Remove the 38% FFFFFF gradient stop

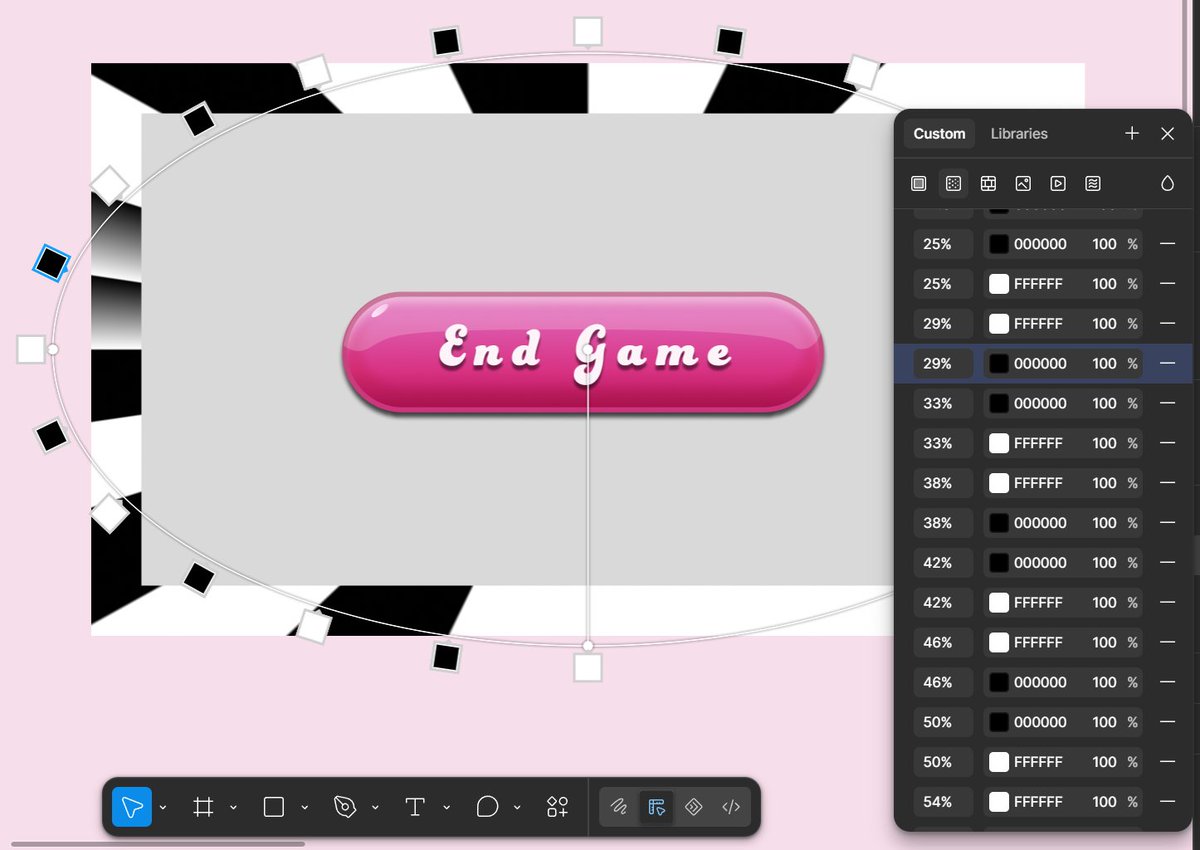[x=1167, y=483]
